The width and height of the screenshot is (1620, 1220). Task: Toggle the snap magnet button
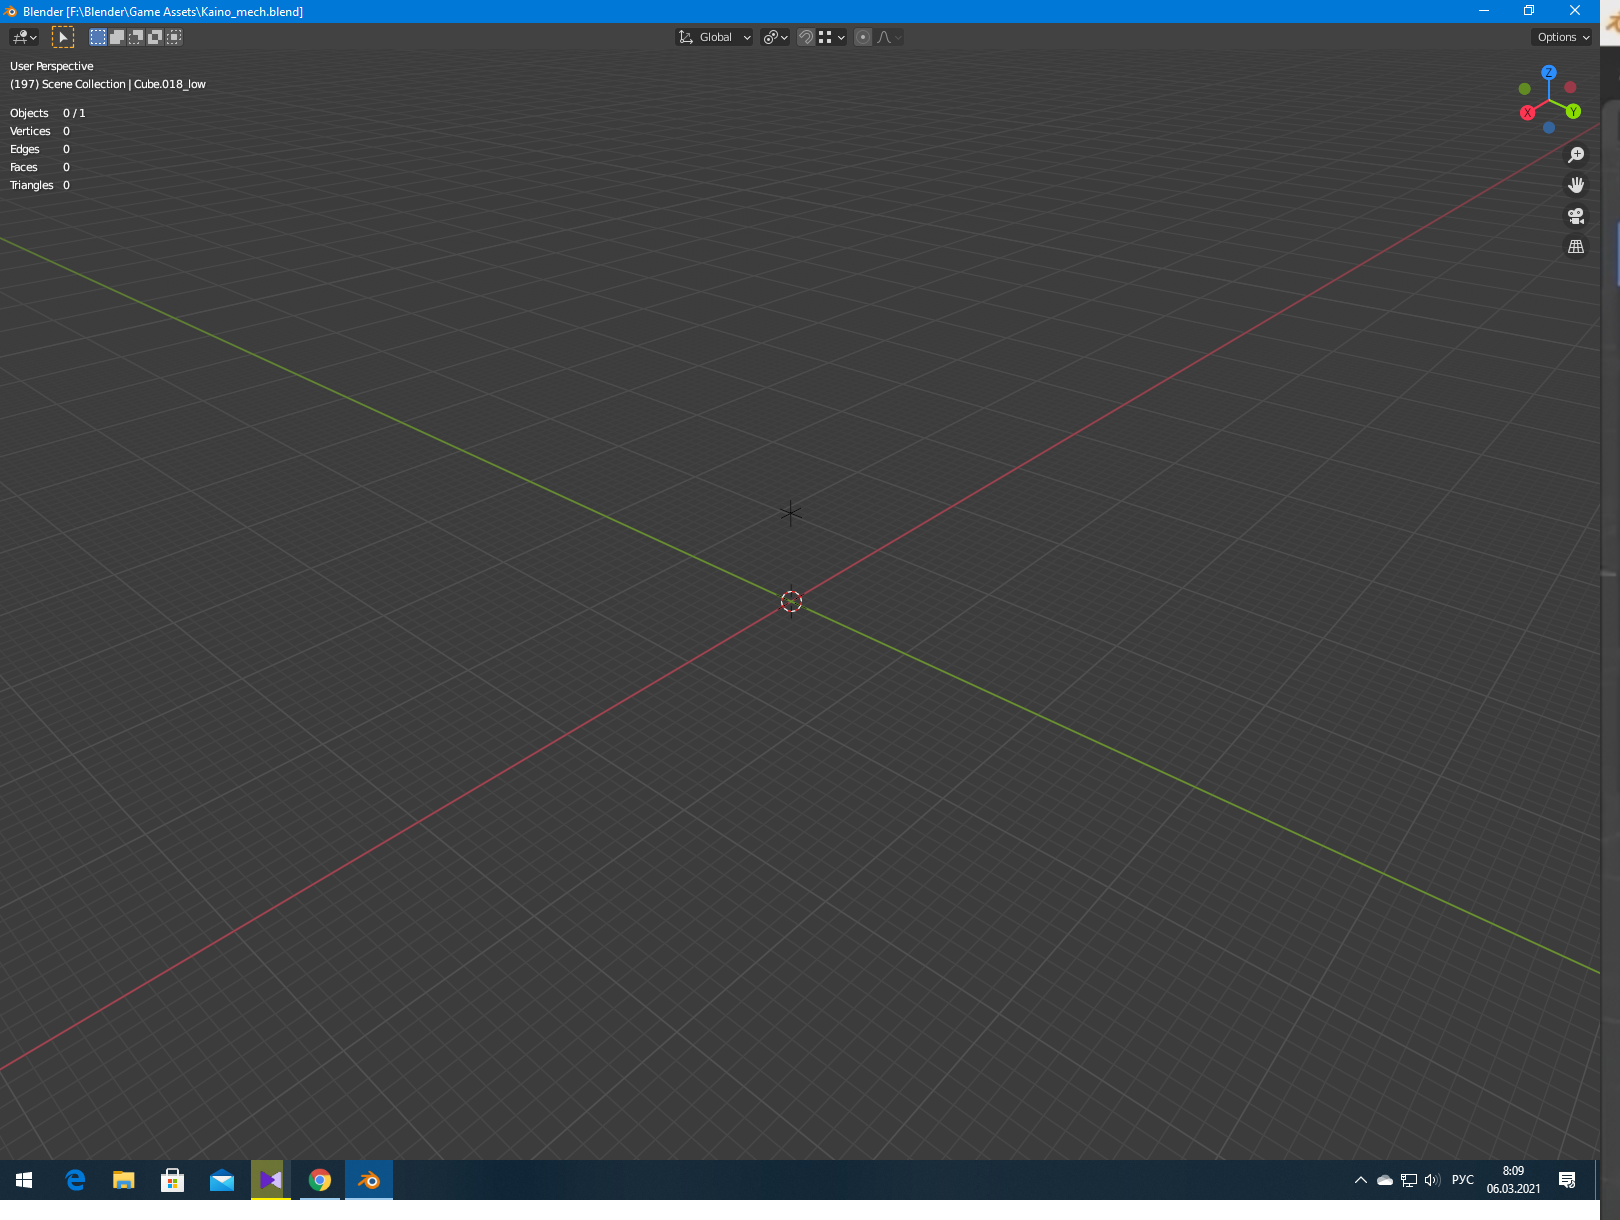[806, 37]
